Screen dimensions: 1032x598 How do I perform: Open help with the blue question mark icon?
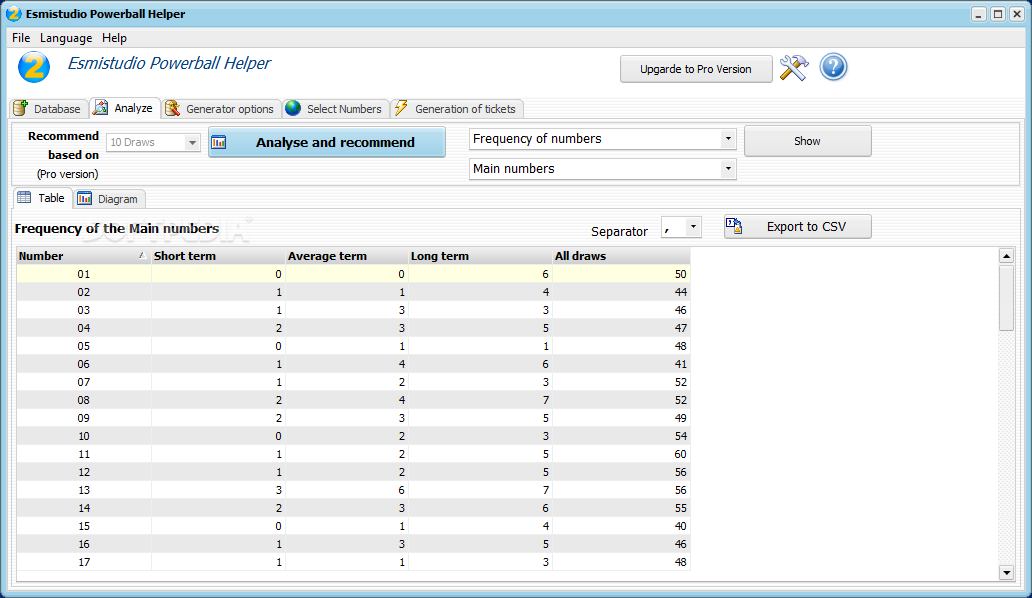tap(833, 67)
